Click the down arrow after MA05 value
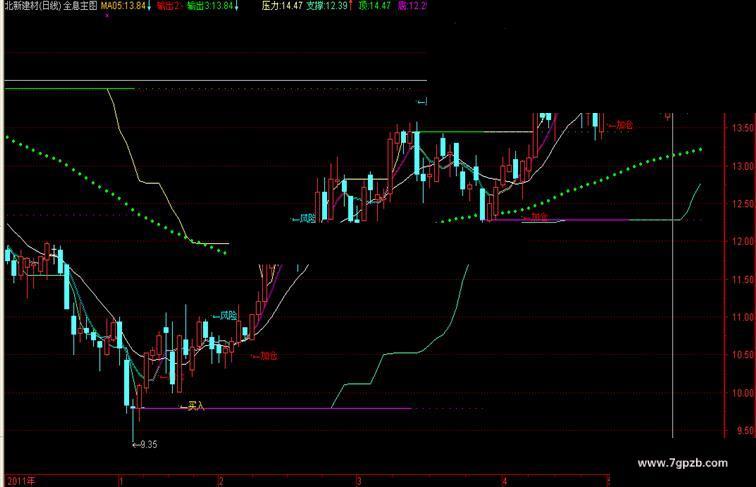The width and height of the screenshot is (756, 487). tap(149, 6)
